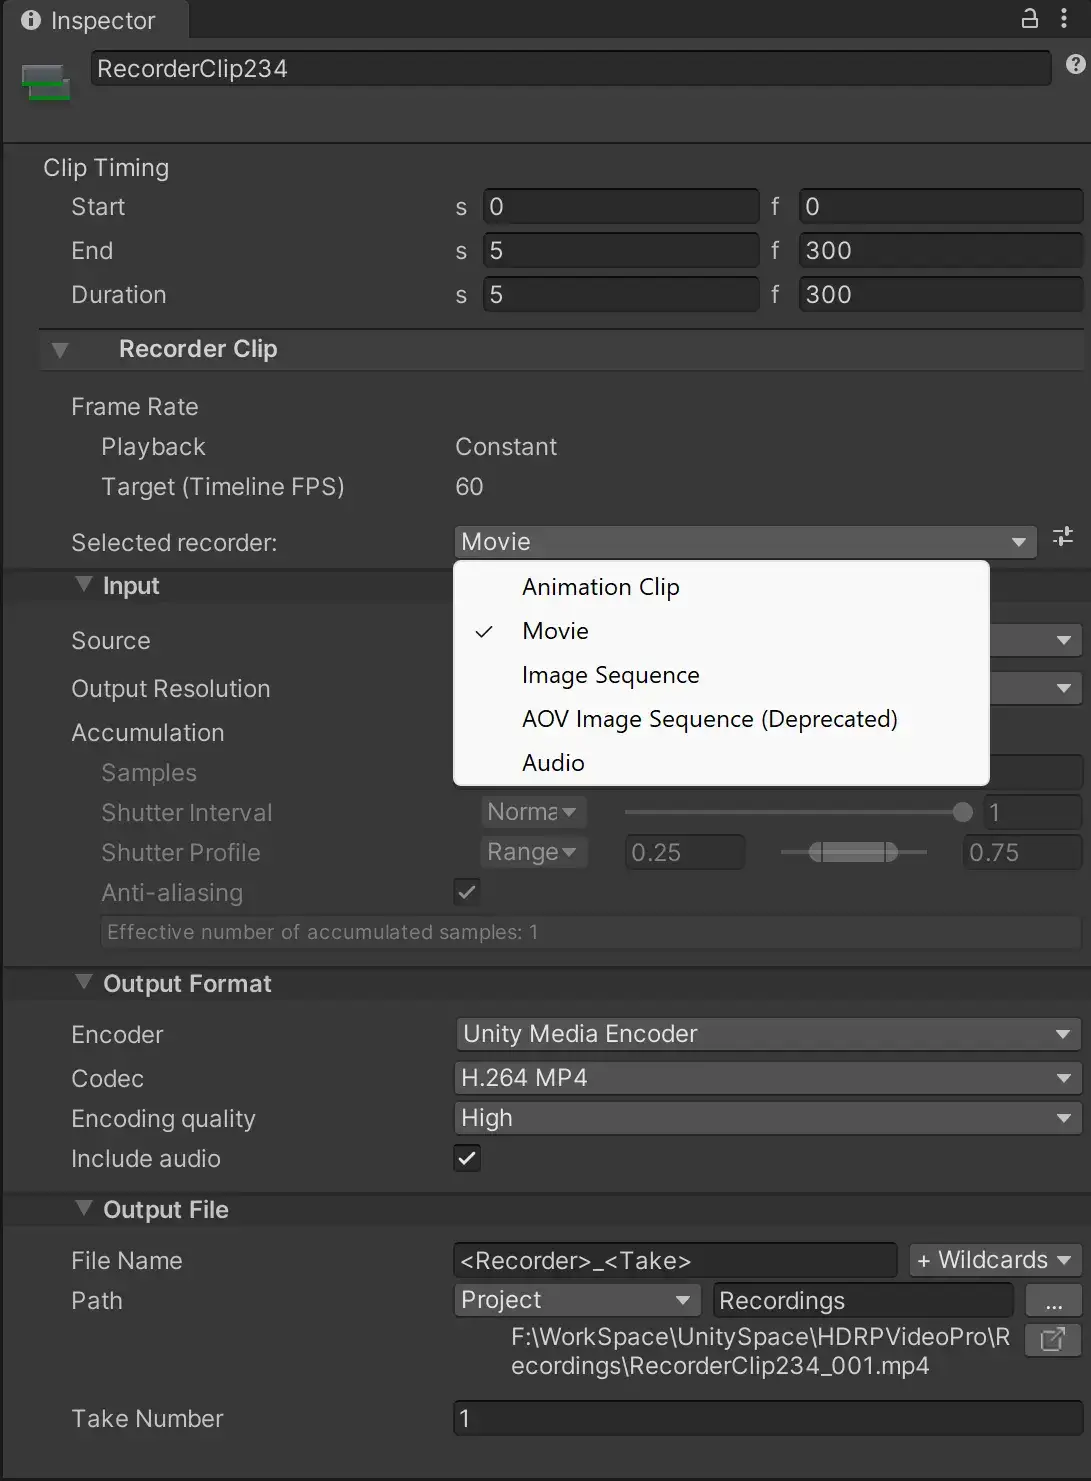
Task: Open the Codec H.264 MP4 dropdown
Action: click(767, 1078)
